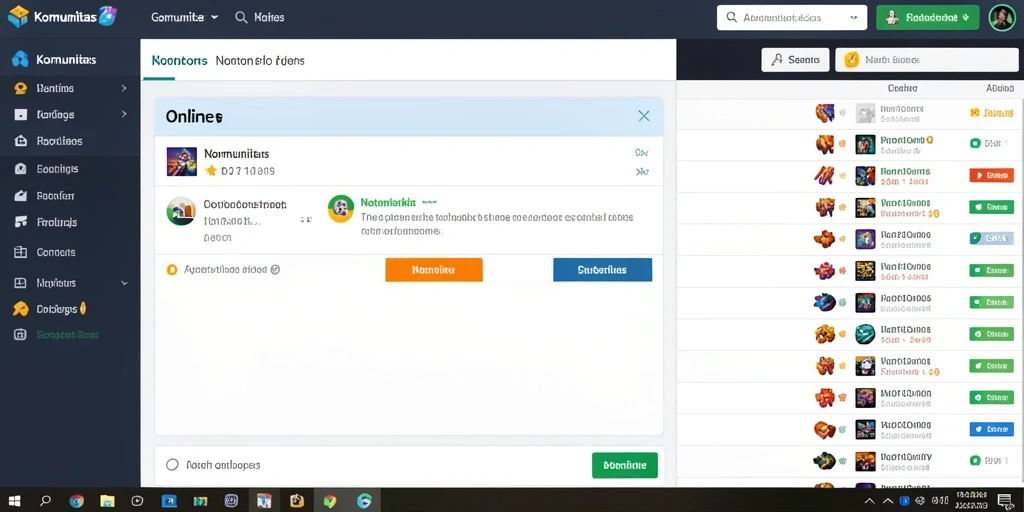Open the Comunita dropdown in the top bar
This screenshot has width=1024, height=512.
coord(185,18)
